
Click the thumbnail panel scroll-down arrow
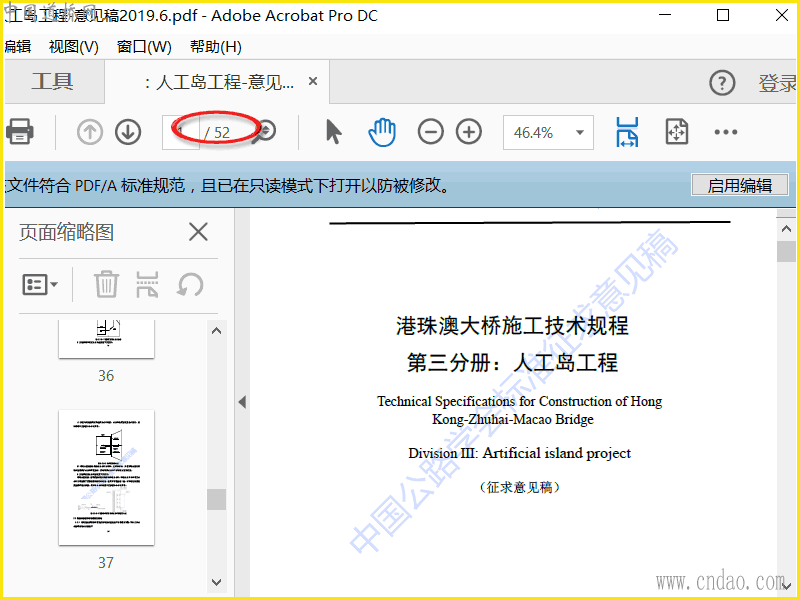216,582
